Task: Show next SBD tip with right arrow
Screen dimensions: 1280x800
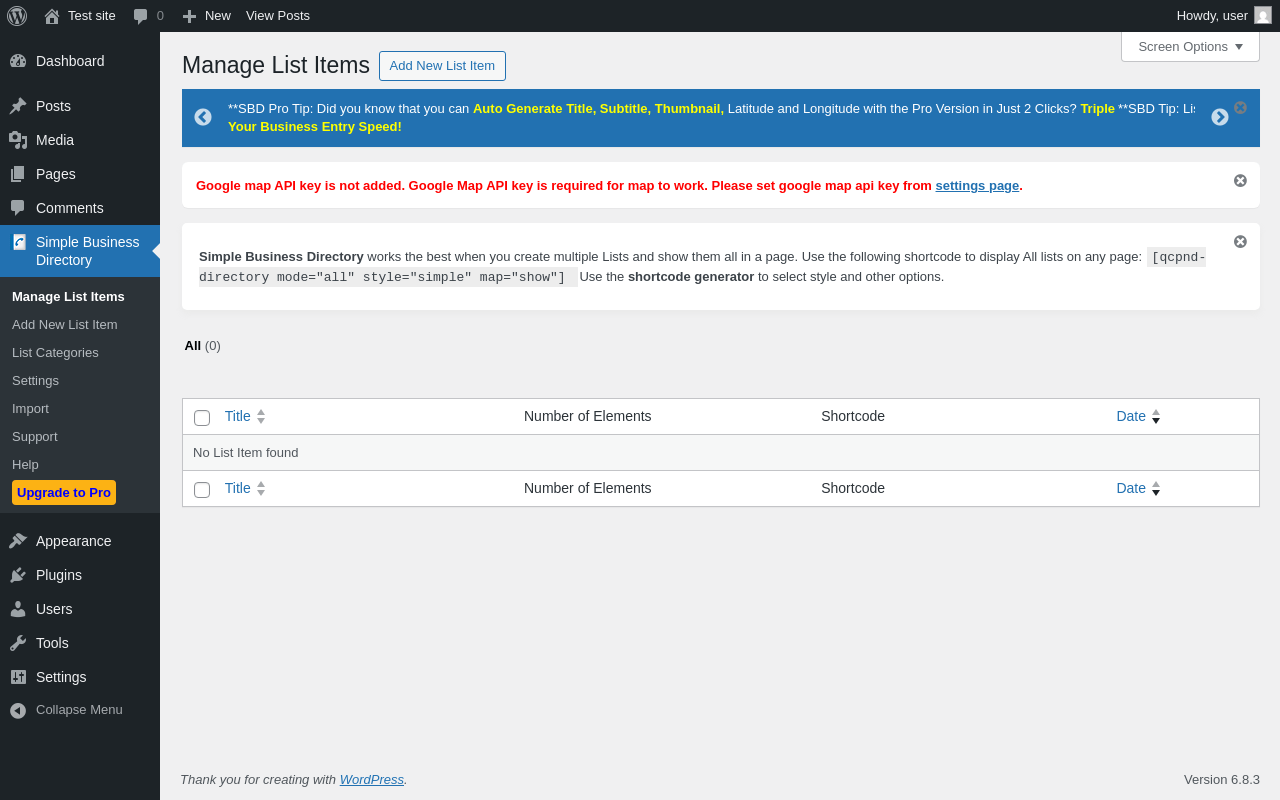Action: click(x=1220, y=117)
